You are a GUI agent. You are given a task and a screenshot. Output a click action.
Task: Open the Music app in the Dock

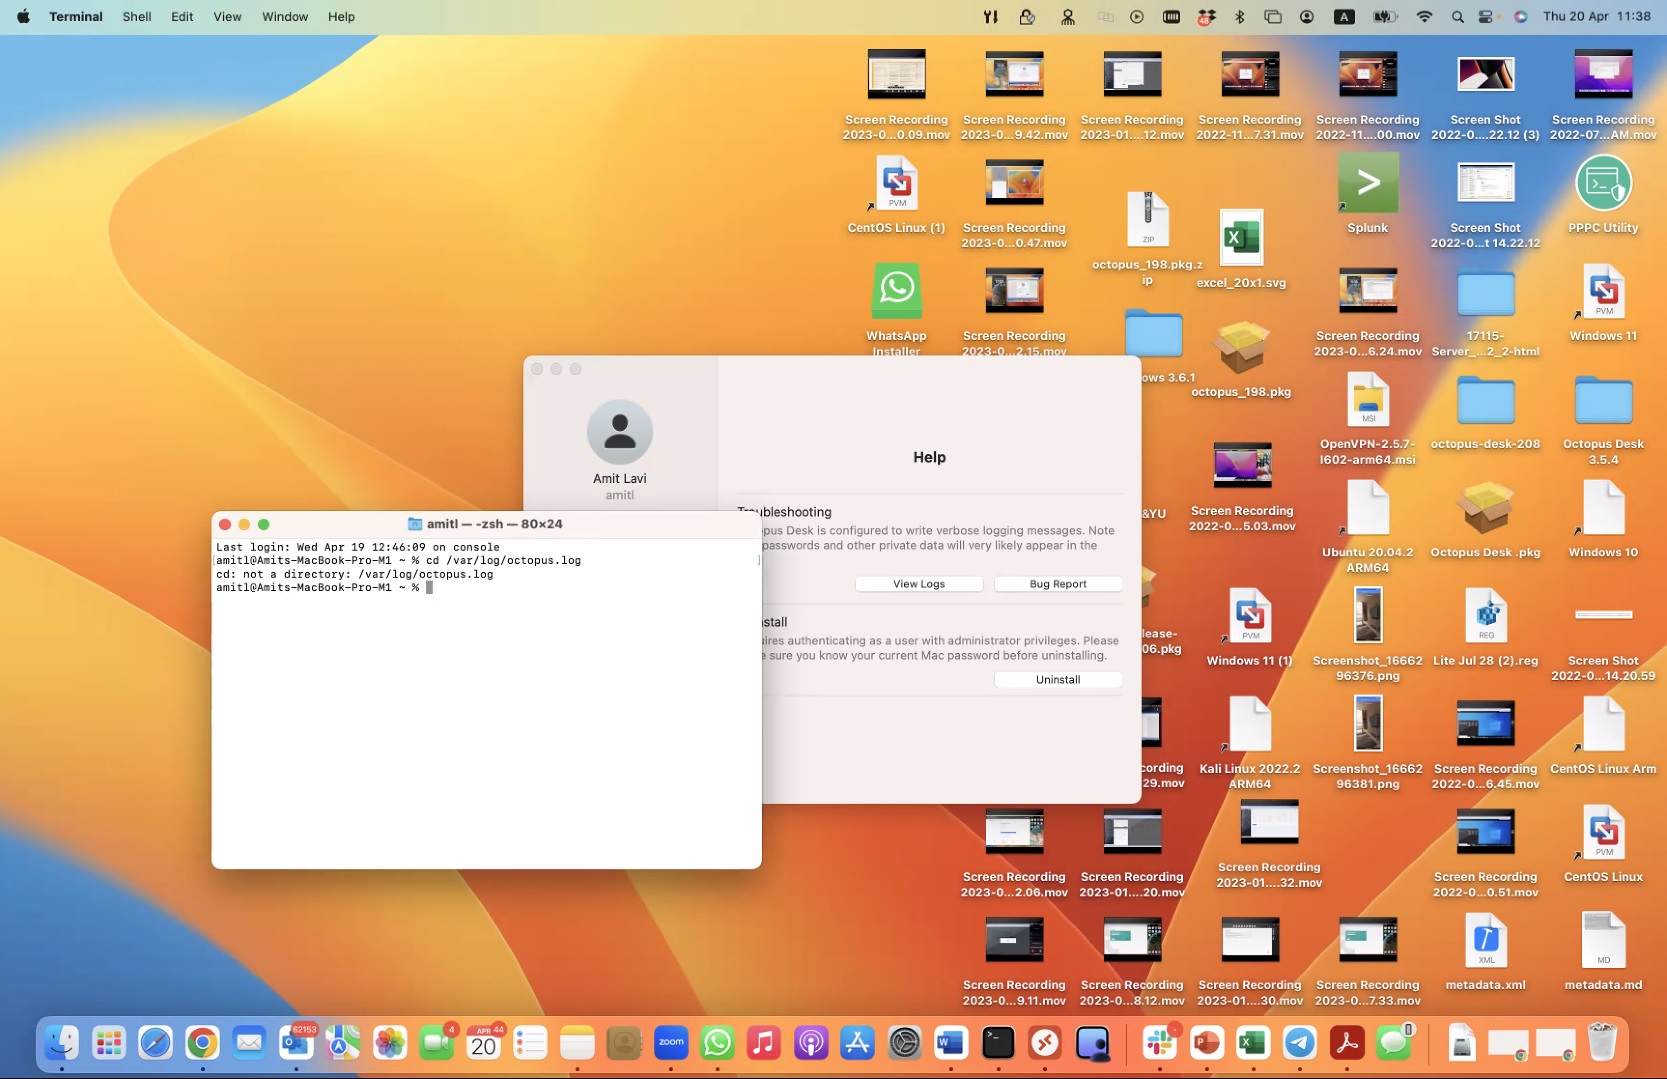[764, 1044]
